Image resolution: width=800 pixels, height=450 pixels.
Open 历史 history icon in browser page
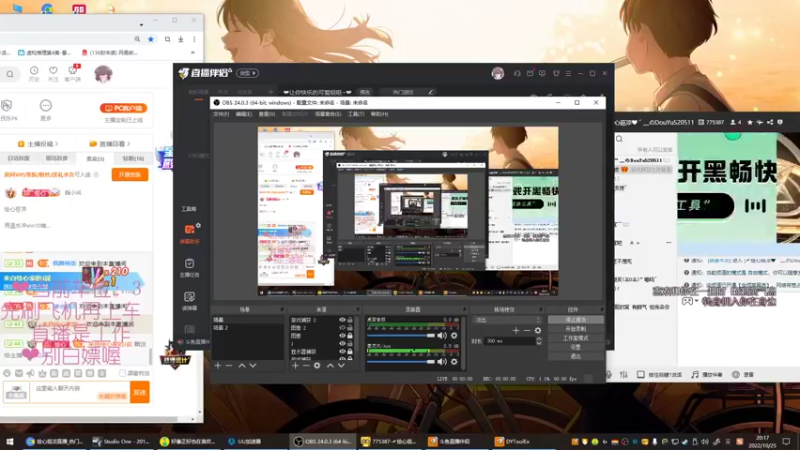click(34, 73)
